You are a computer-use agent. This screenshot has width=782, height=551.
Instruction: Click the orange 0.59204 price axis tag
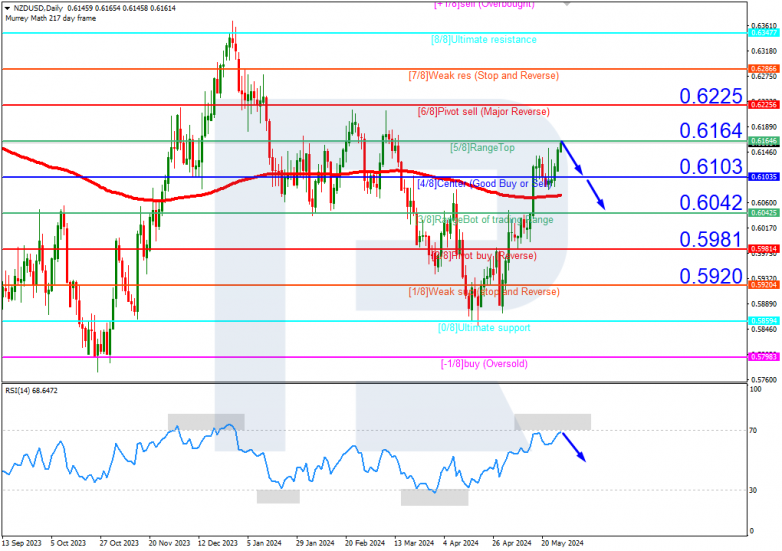point(763,285)
